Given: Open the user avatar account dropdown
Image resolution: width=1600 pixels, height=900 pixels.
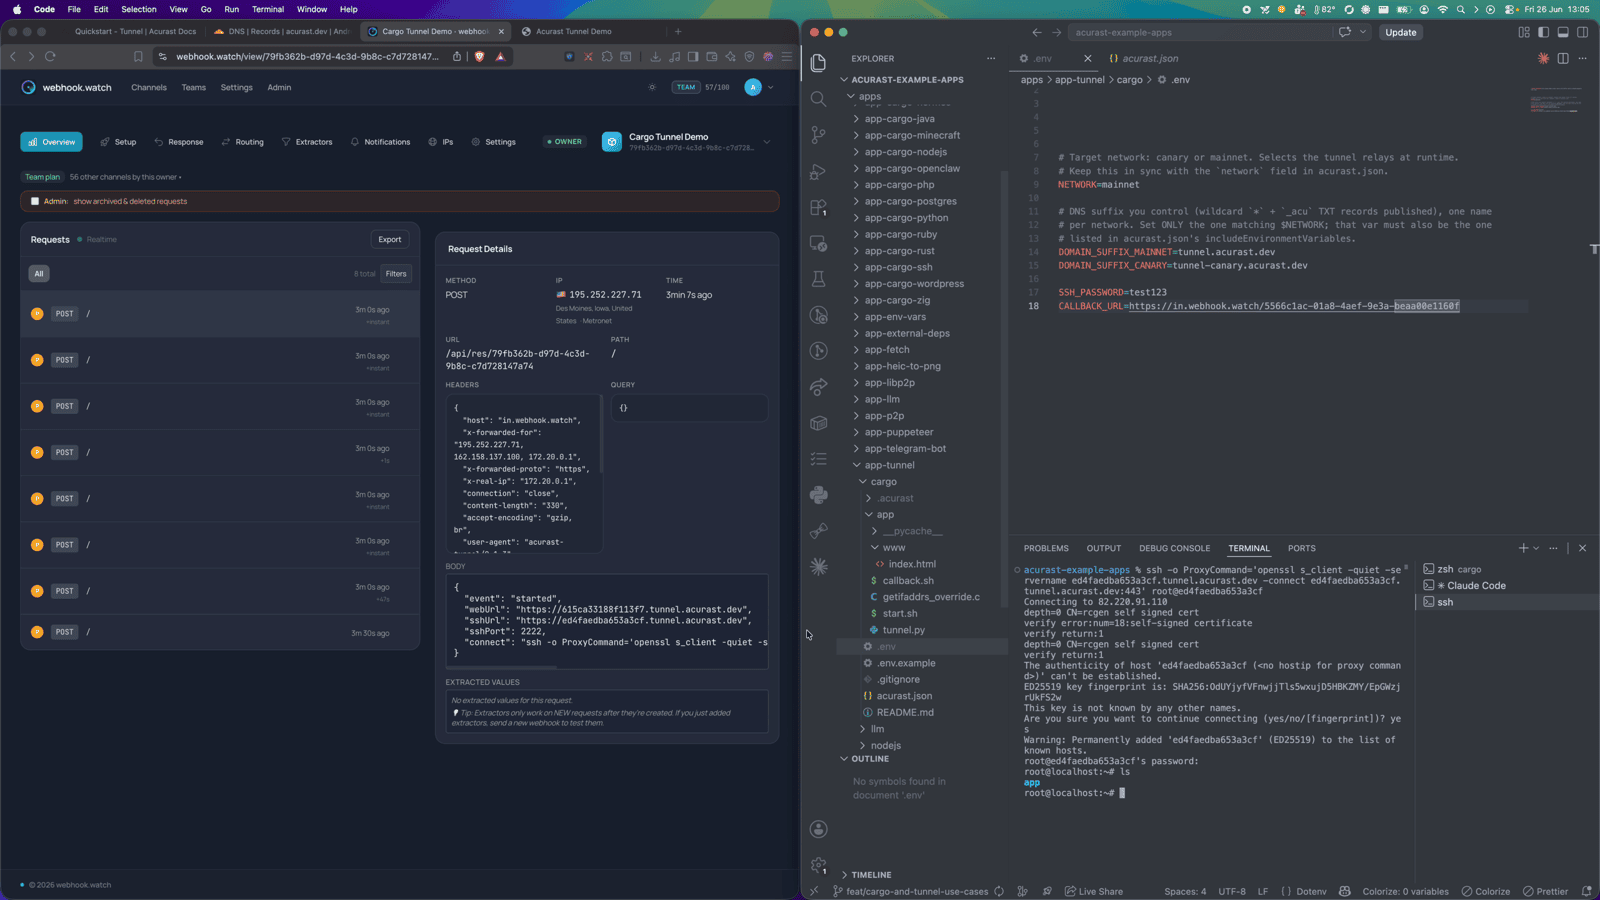Looking at the screenshot, I should (x=759, y=87).
